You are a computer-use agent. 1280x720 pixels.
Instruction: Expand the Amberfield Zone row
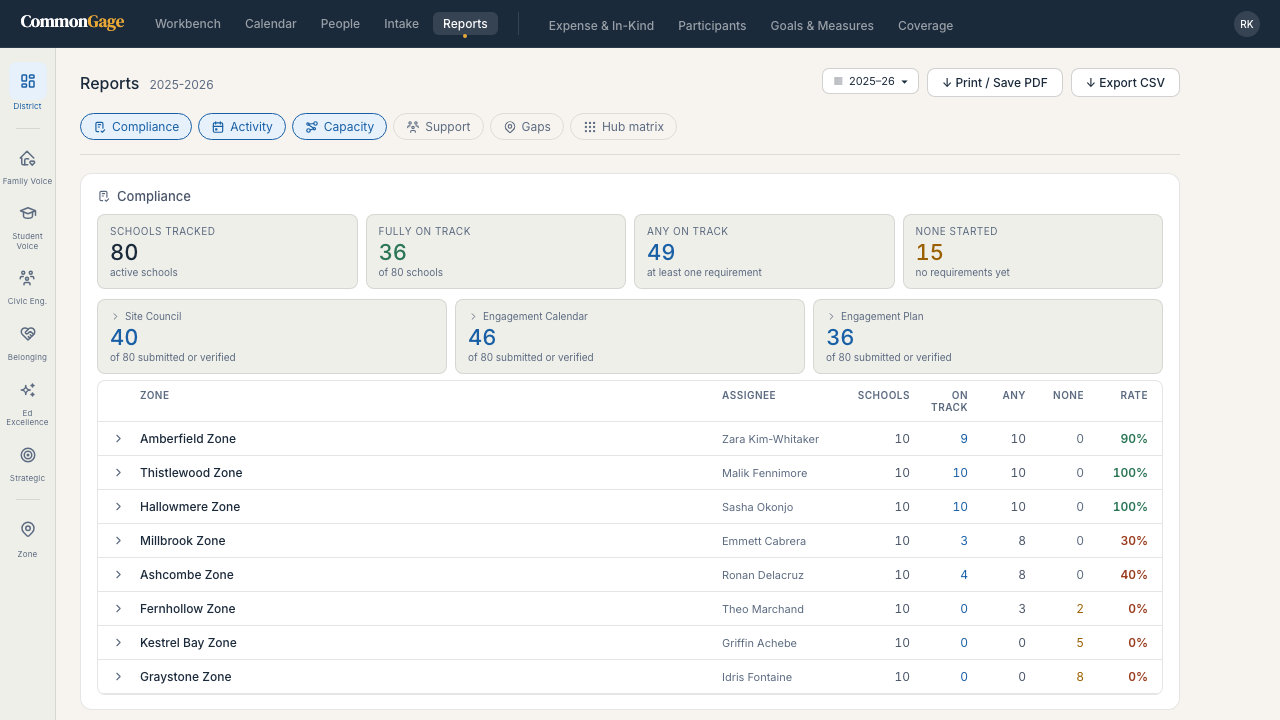click(x=118, y=439)
